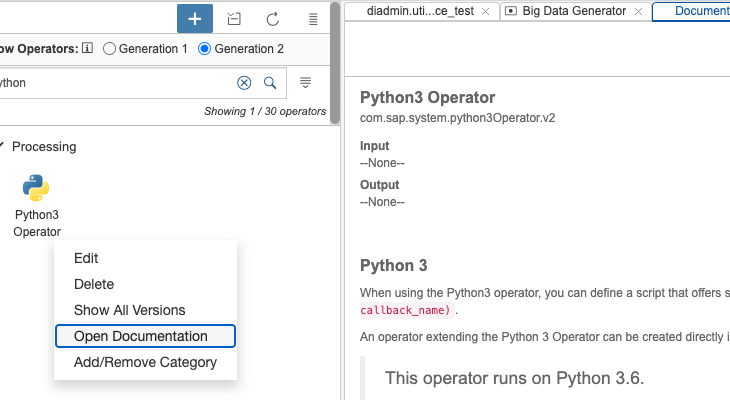Click Show All Versions menu entry
The width and height of the screenshot is (730, 400).
pyautogui.click(x=129, y=310)
